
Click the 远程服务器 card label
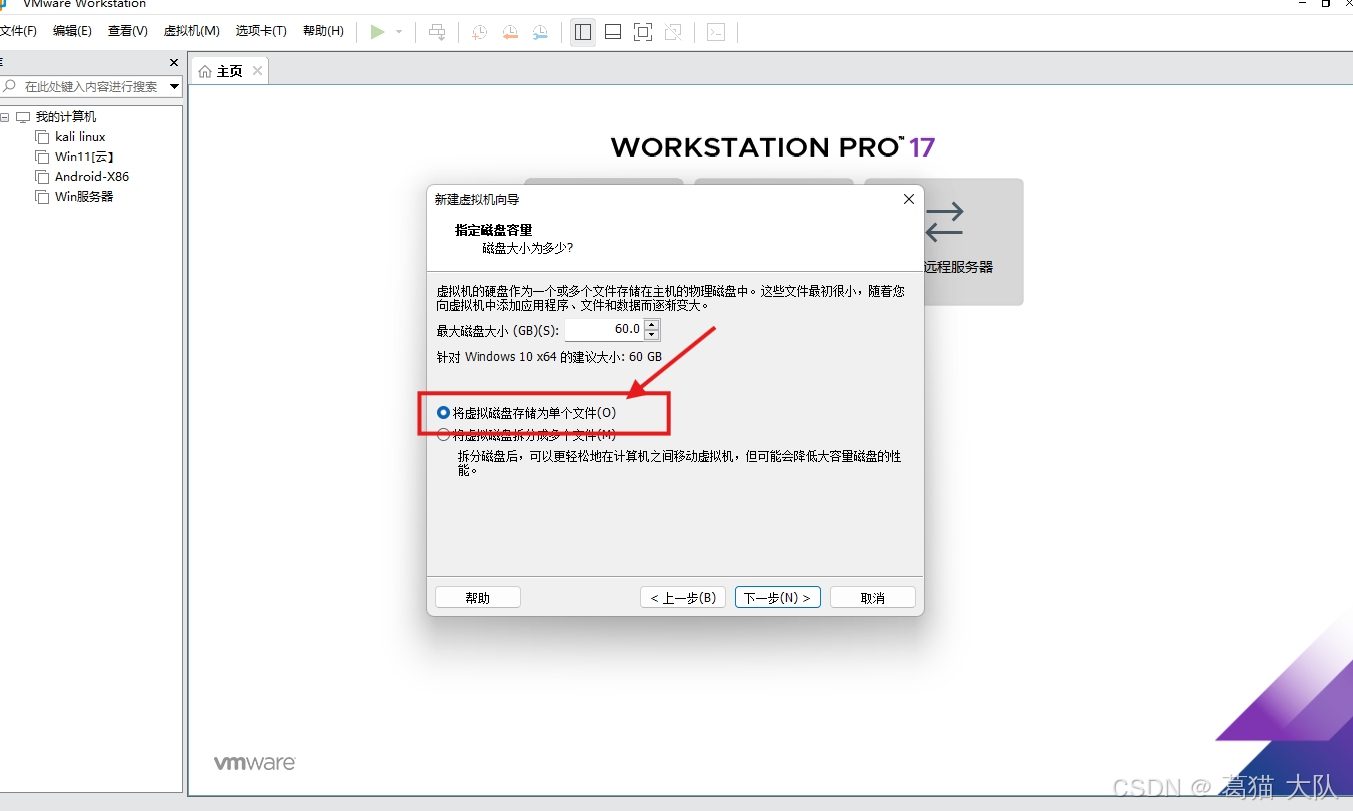click(958, 268)
